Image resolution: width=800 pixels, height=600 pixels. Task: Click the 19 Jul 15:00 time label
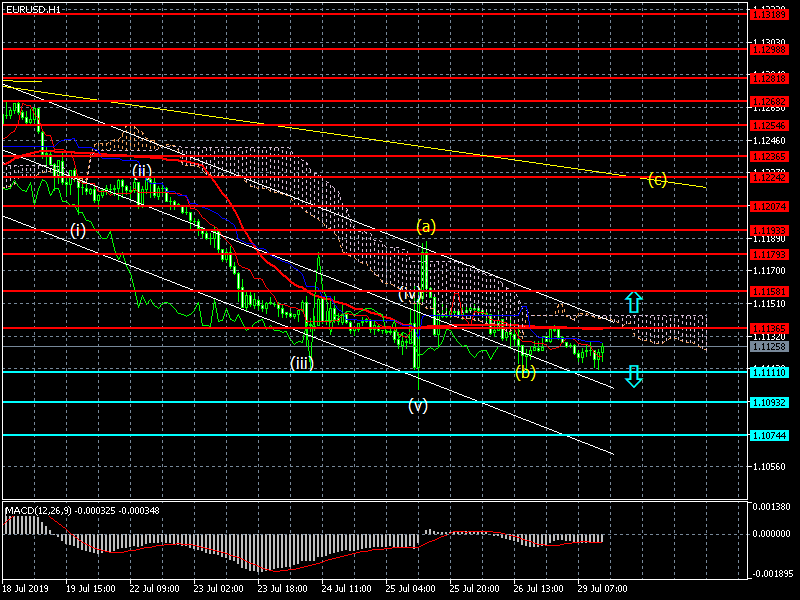point(90,589)
